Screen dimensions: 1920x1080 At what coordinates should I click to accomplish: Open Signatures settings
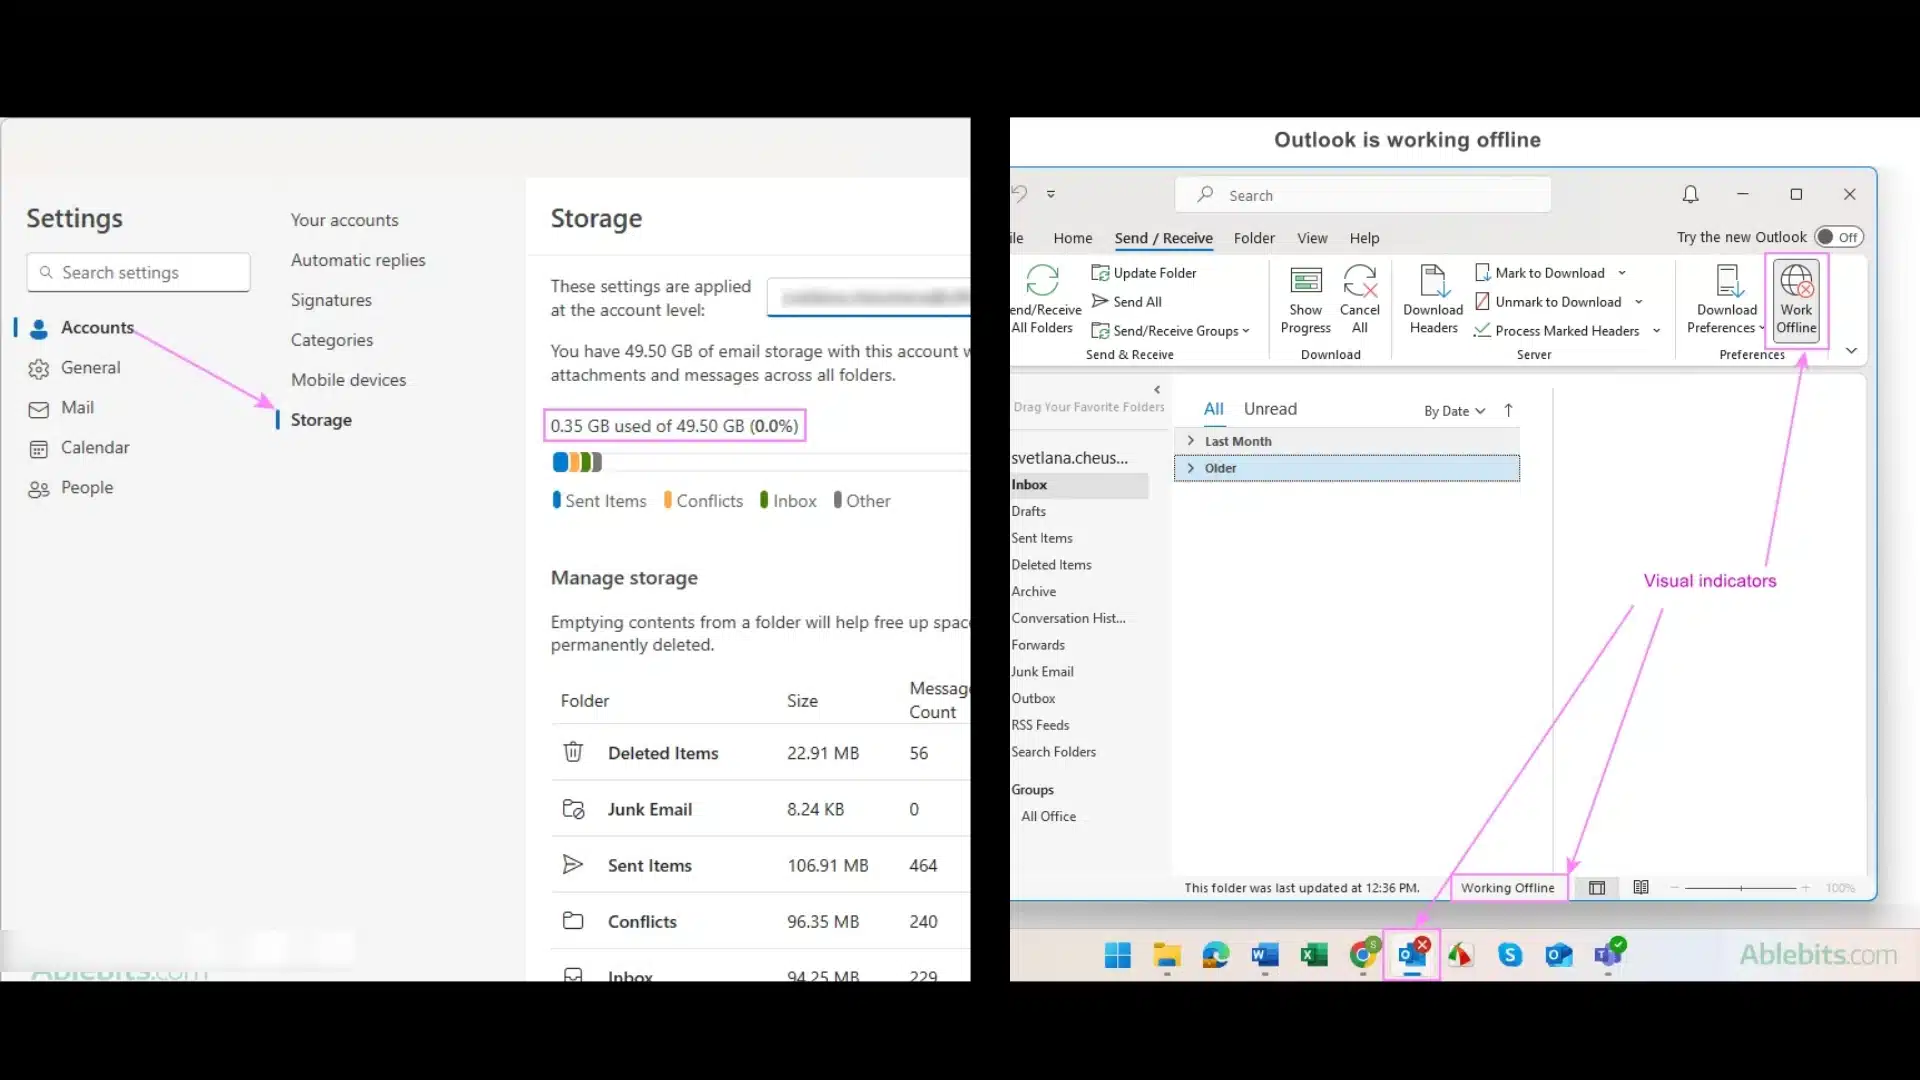(x=331, y=300)
